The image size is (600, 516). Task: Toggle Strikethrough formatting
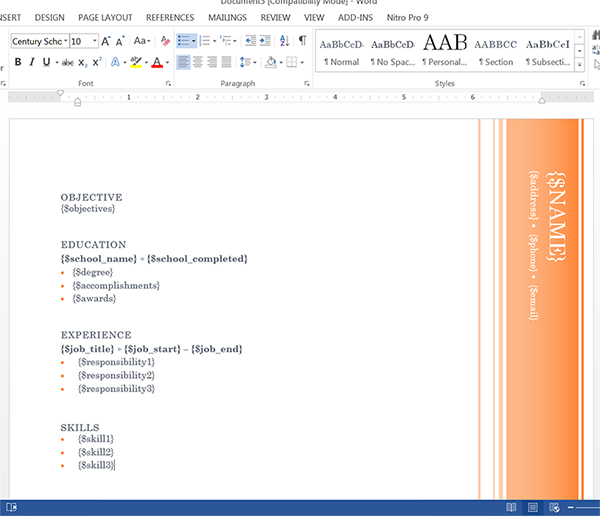(x=68, y=62)
